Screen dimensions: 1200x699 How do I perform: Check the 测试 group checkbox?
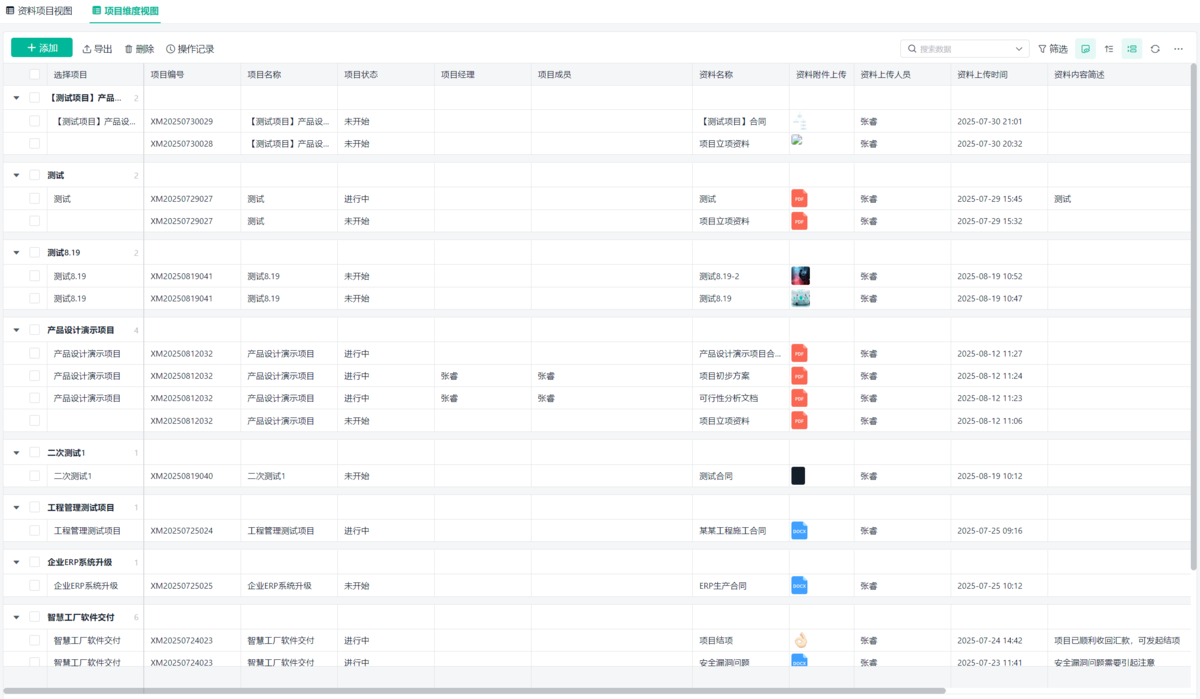34,175
